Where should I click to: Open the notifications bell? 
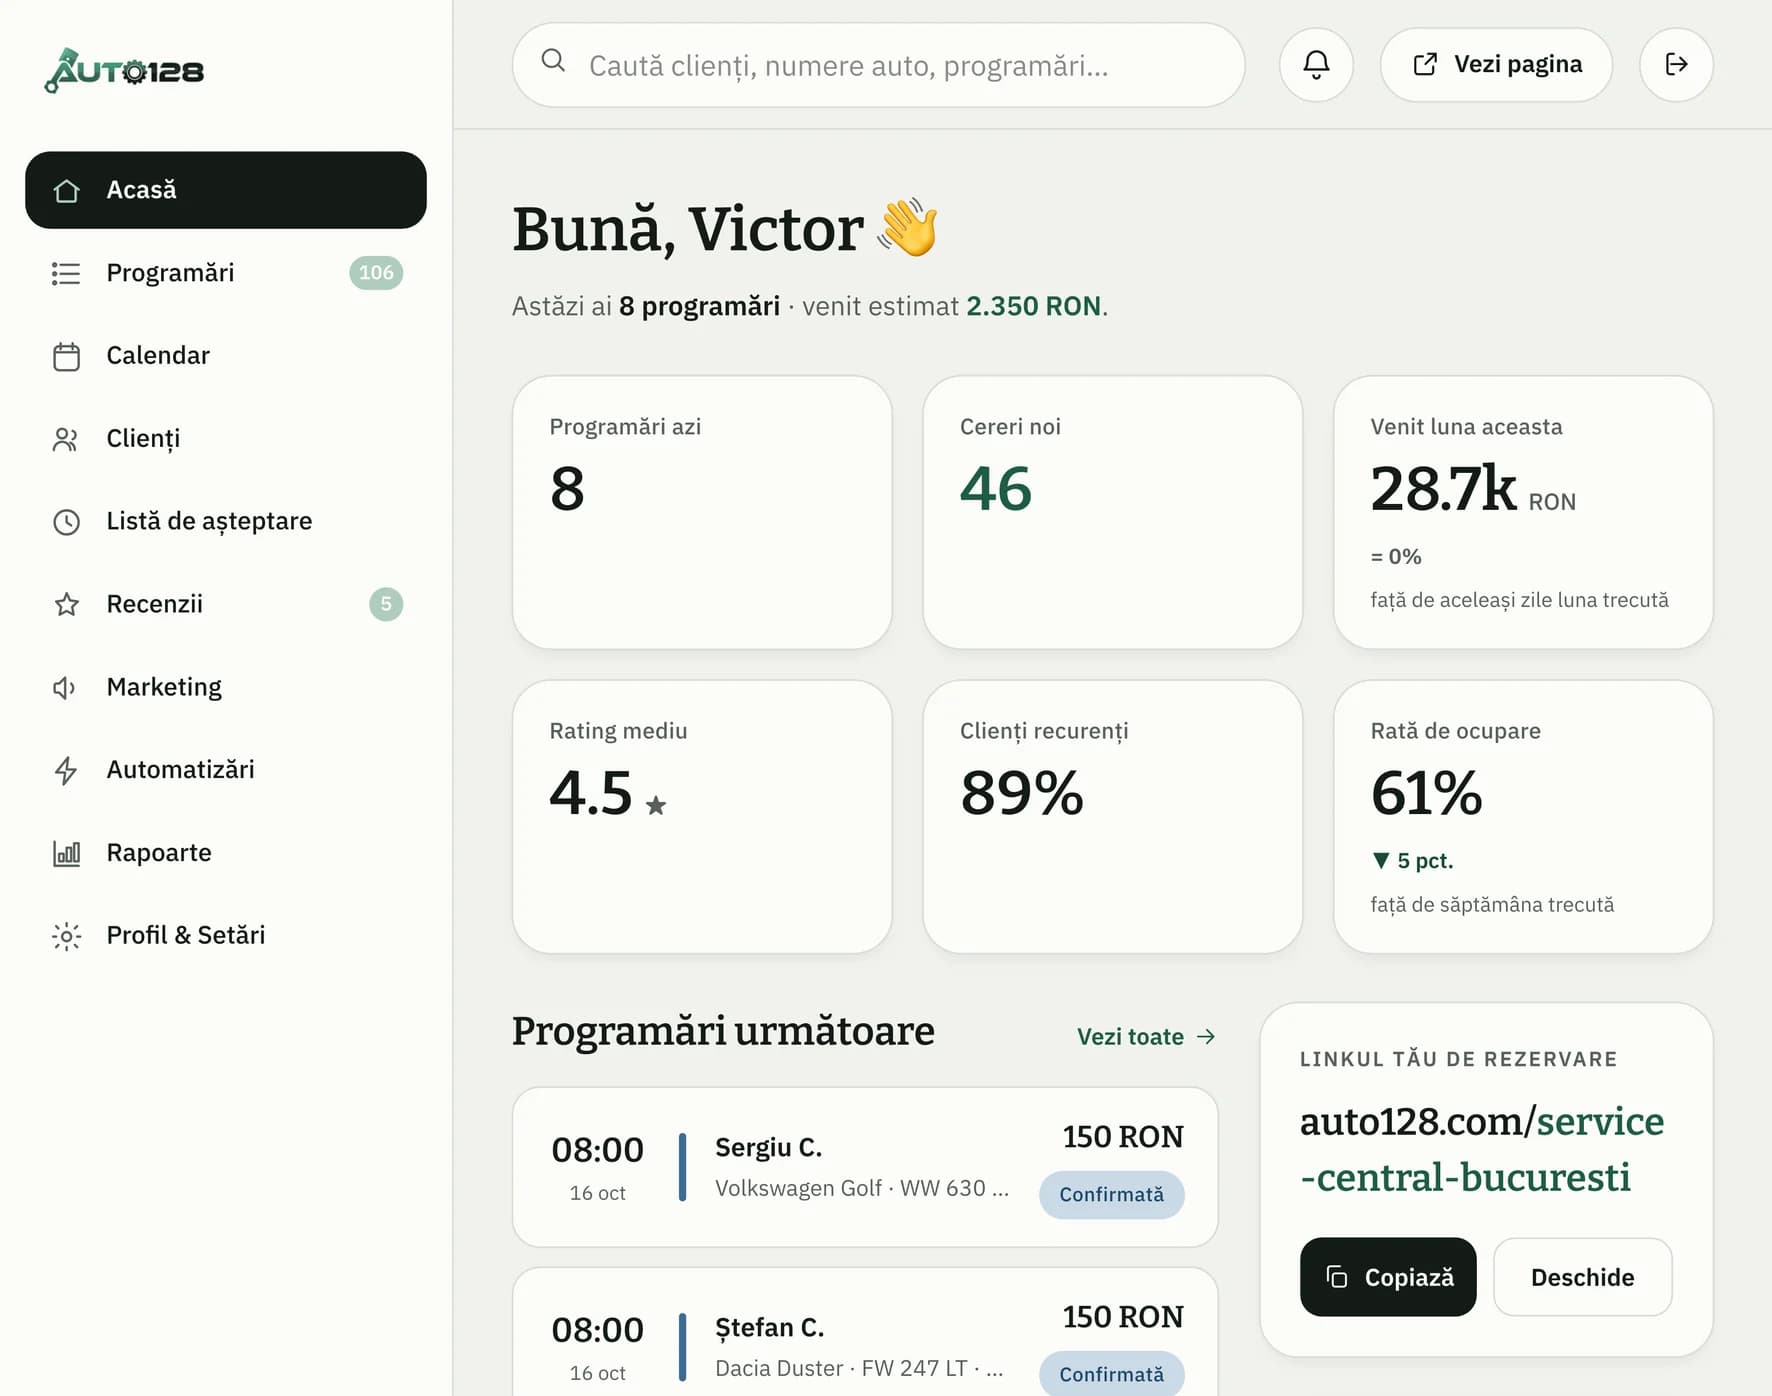click(x=1316, y=65)
